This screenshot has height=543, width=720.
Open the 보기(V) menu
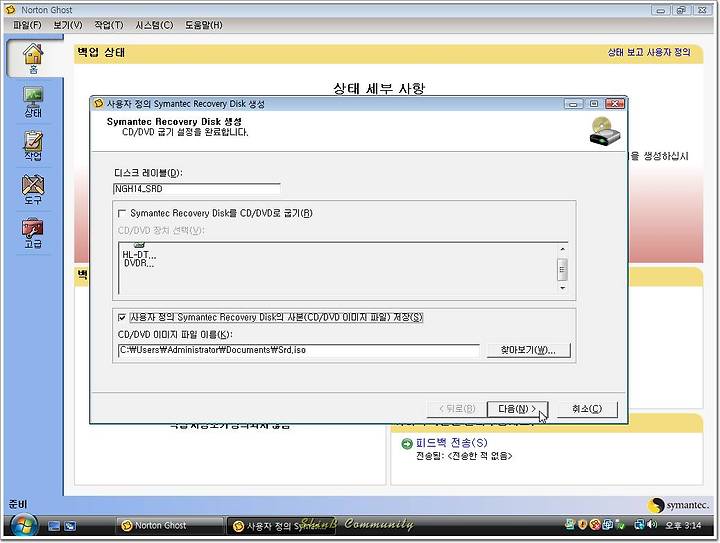pyautogui.click(x=68, y=25)
